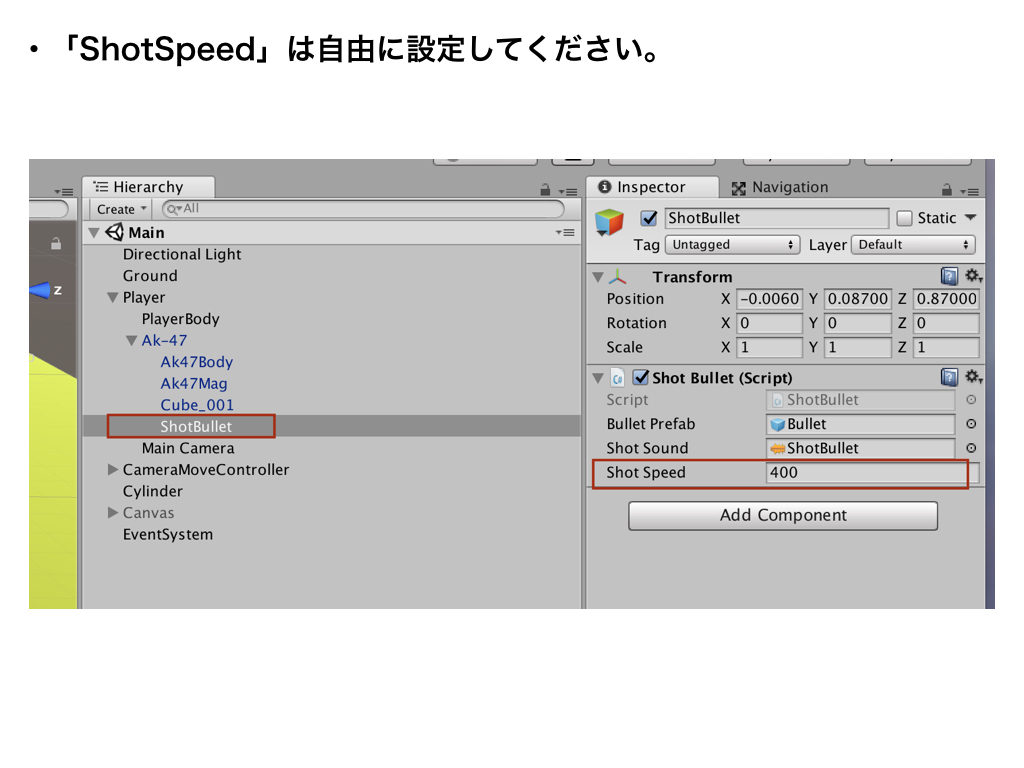1024x768 pixels.
Task: Open Transform component gear settings
Action: click(974, 276)
